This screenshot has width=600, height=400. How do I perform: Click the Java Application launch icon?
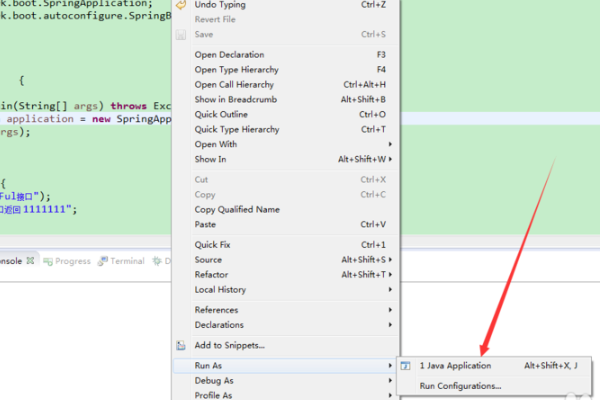click(406, 366)
